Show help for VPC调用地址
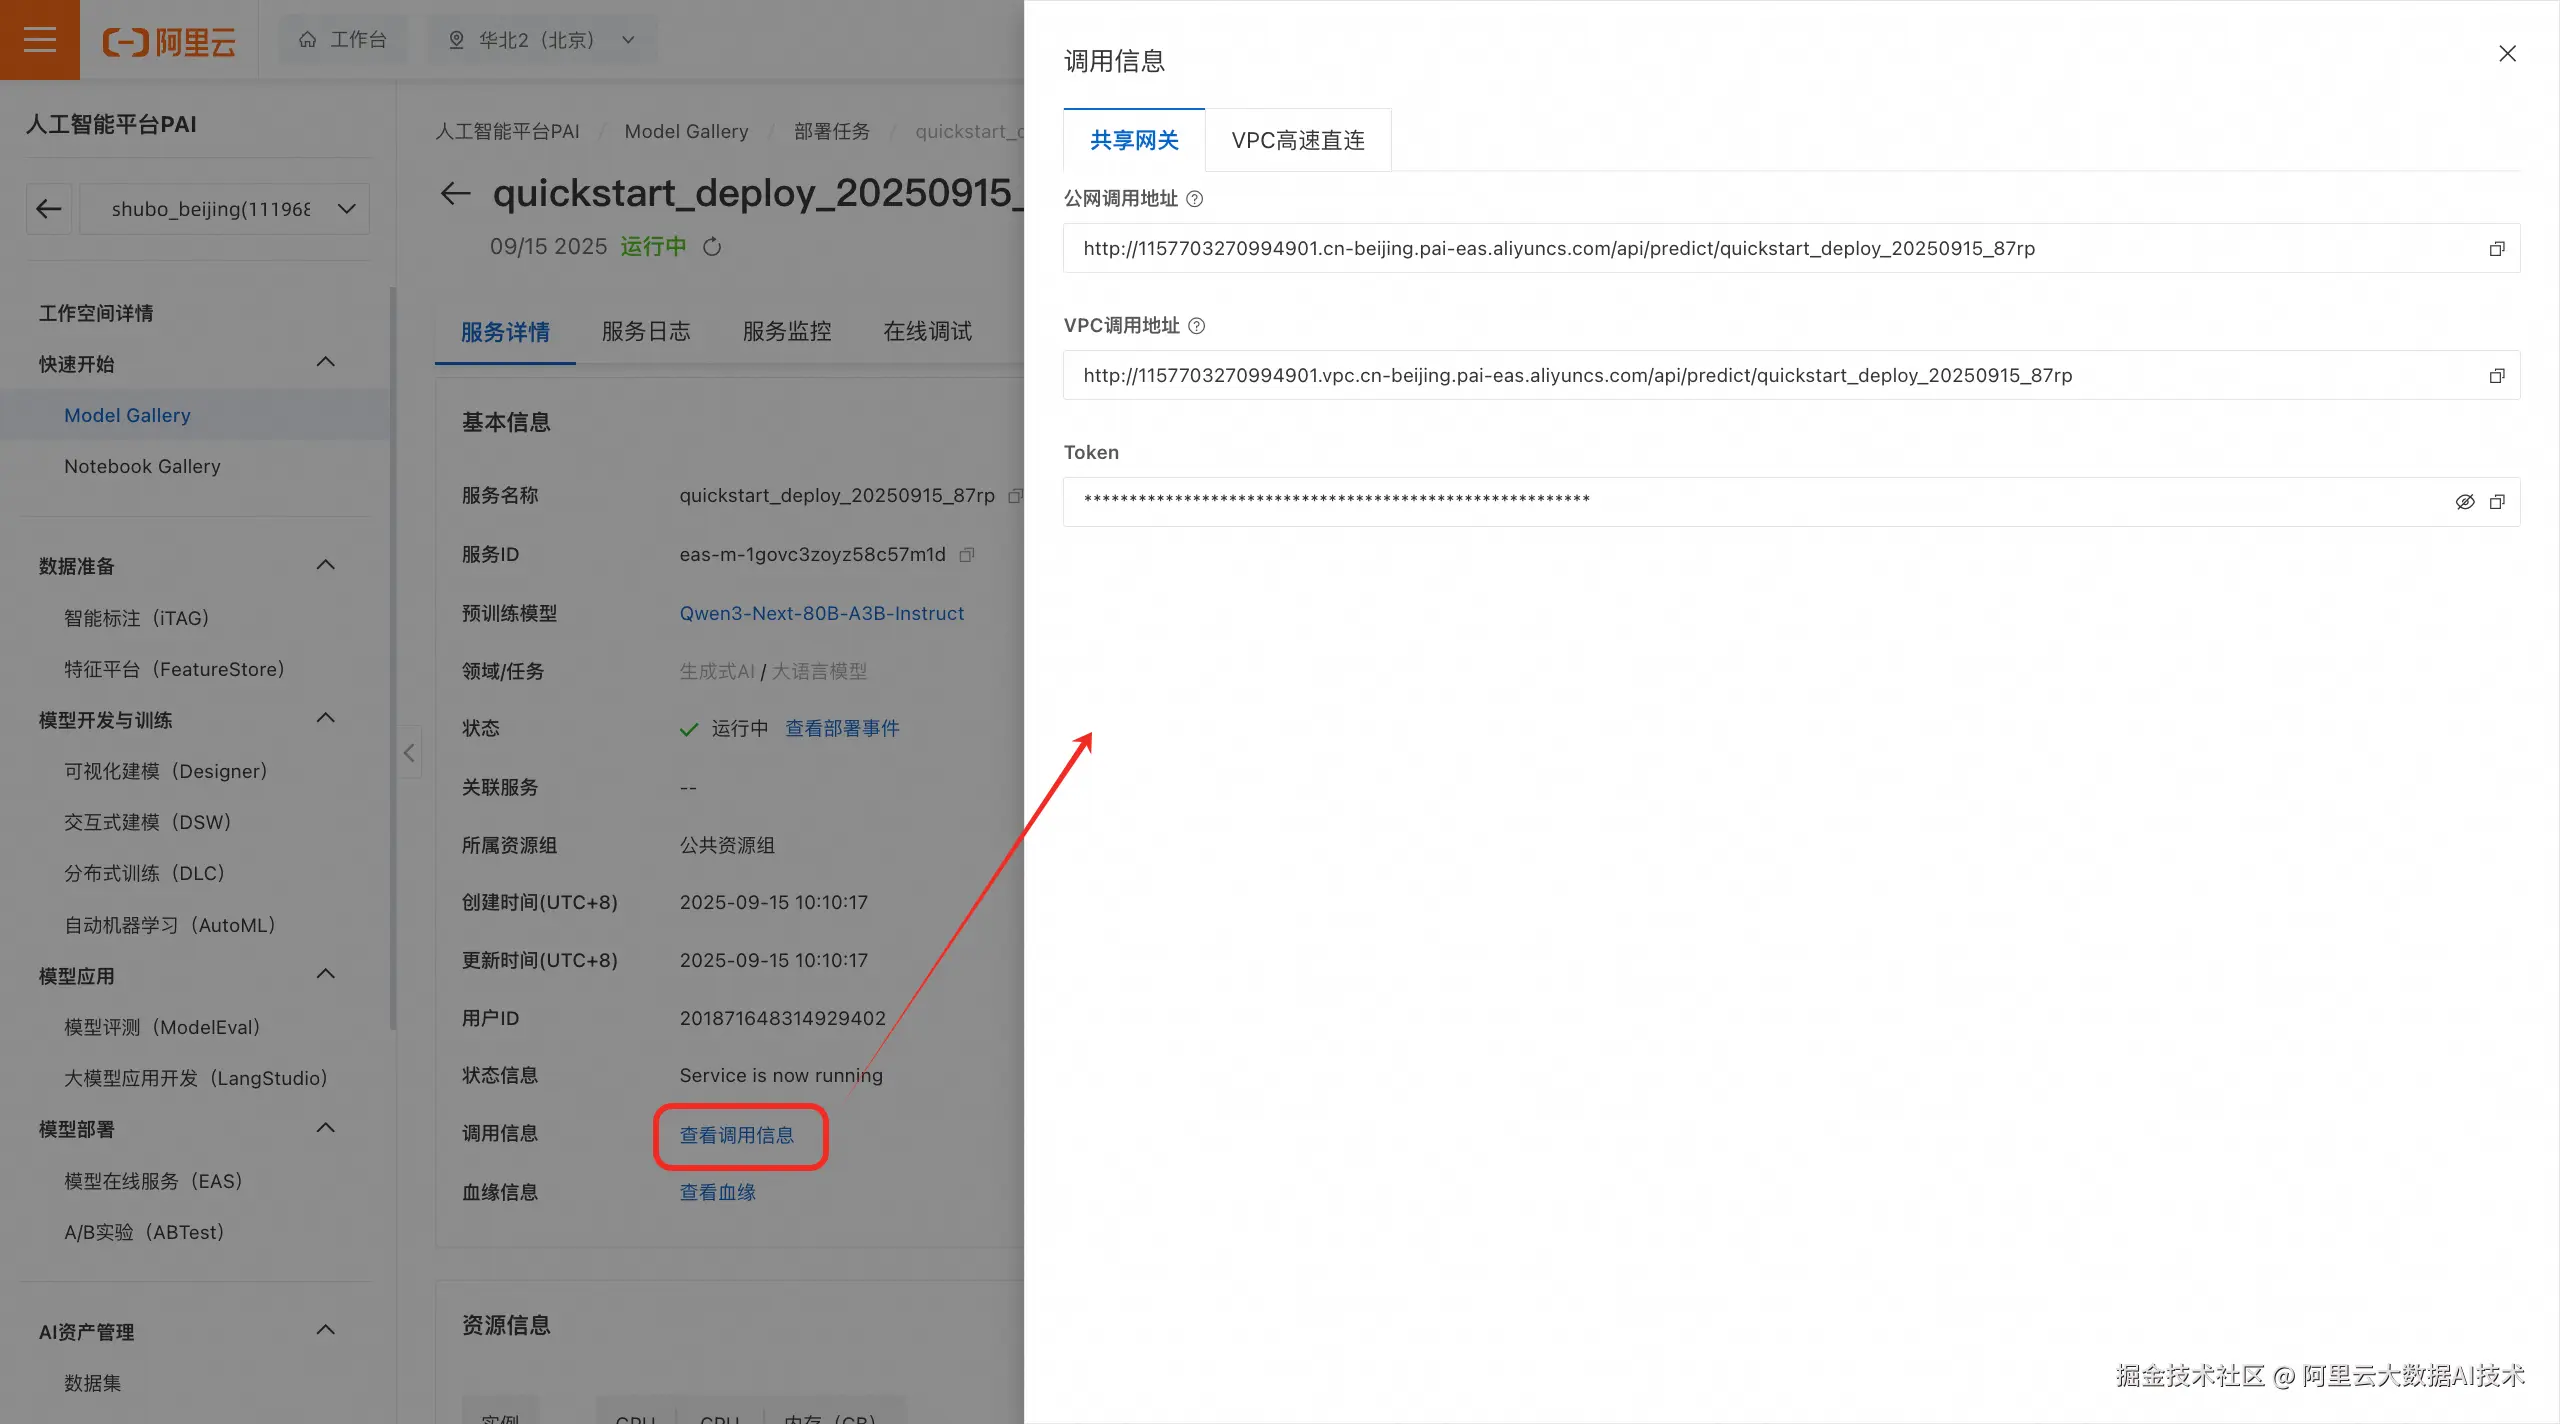The width and height of the screenshot is (2560, 1424). pyautogui.click(x=1196, y=326)
